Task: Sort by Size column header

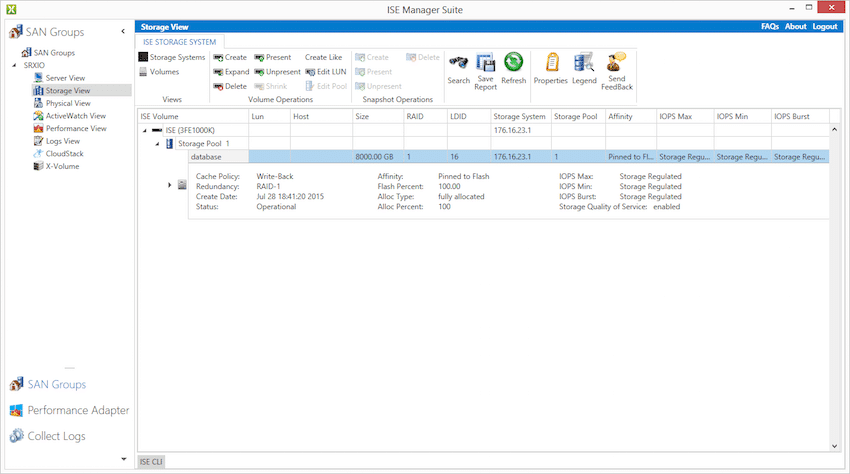Action: [x=378, y=116]
